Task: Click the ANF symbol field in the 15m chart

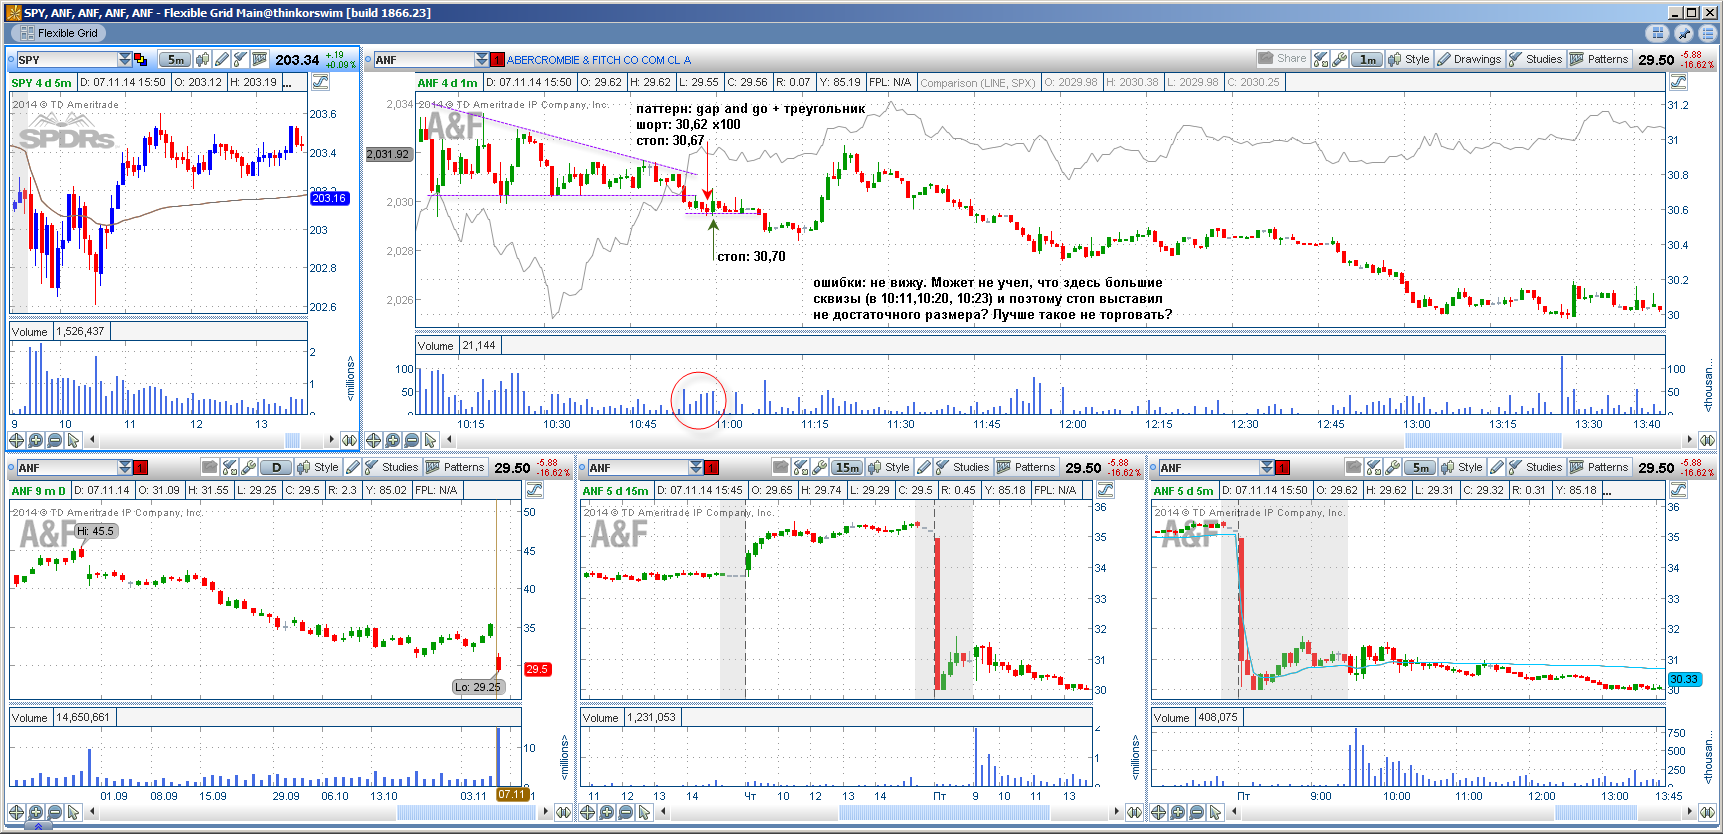Action: click(x=638, y=467)
